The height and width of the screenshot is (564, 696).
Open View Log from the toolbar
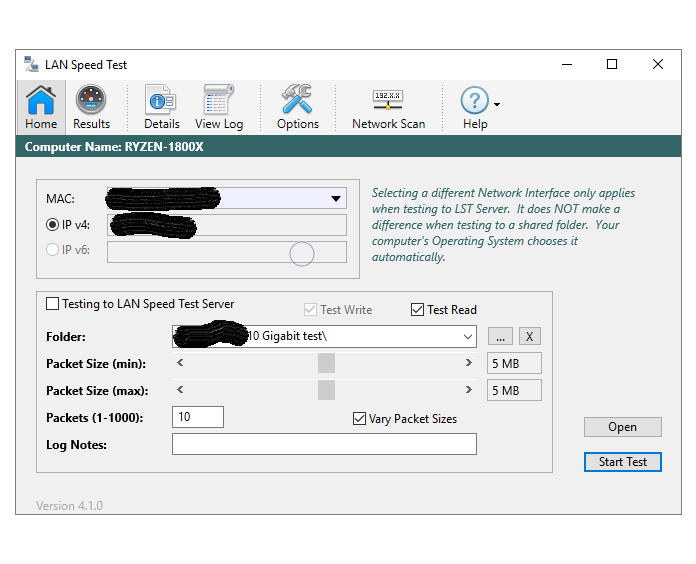pos(219,107)
